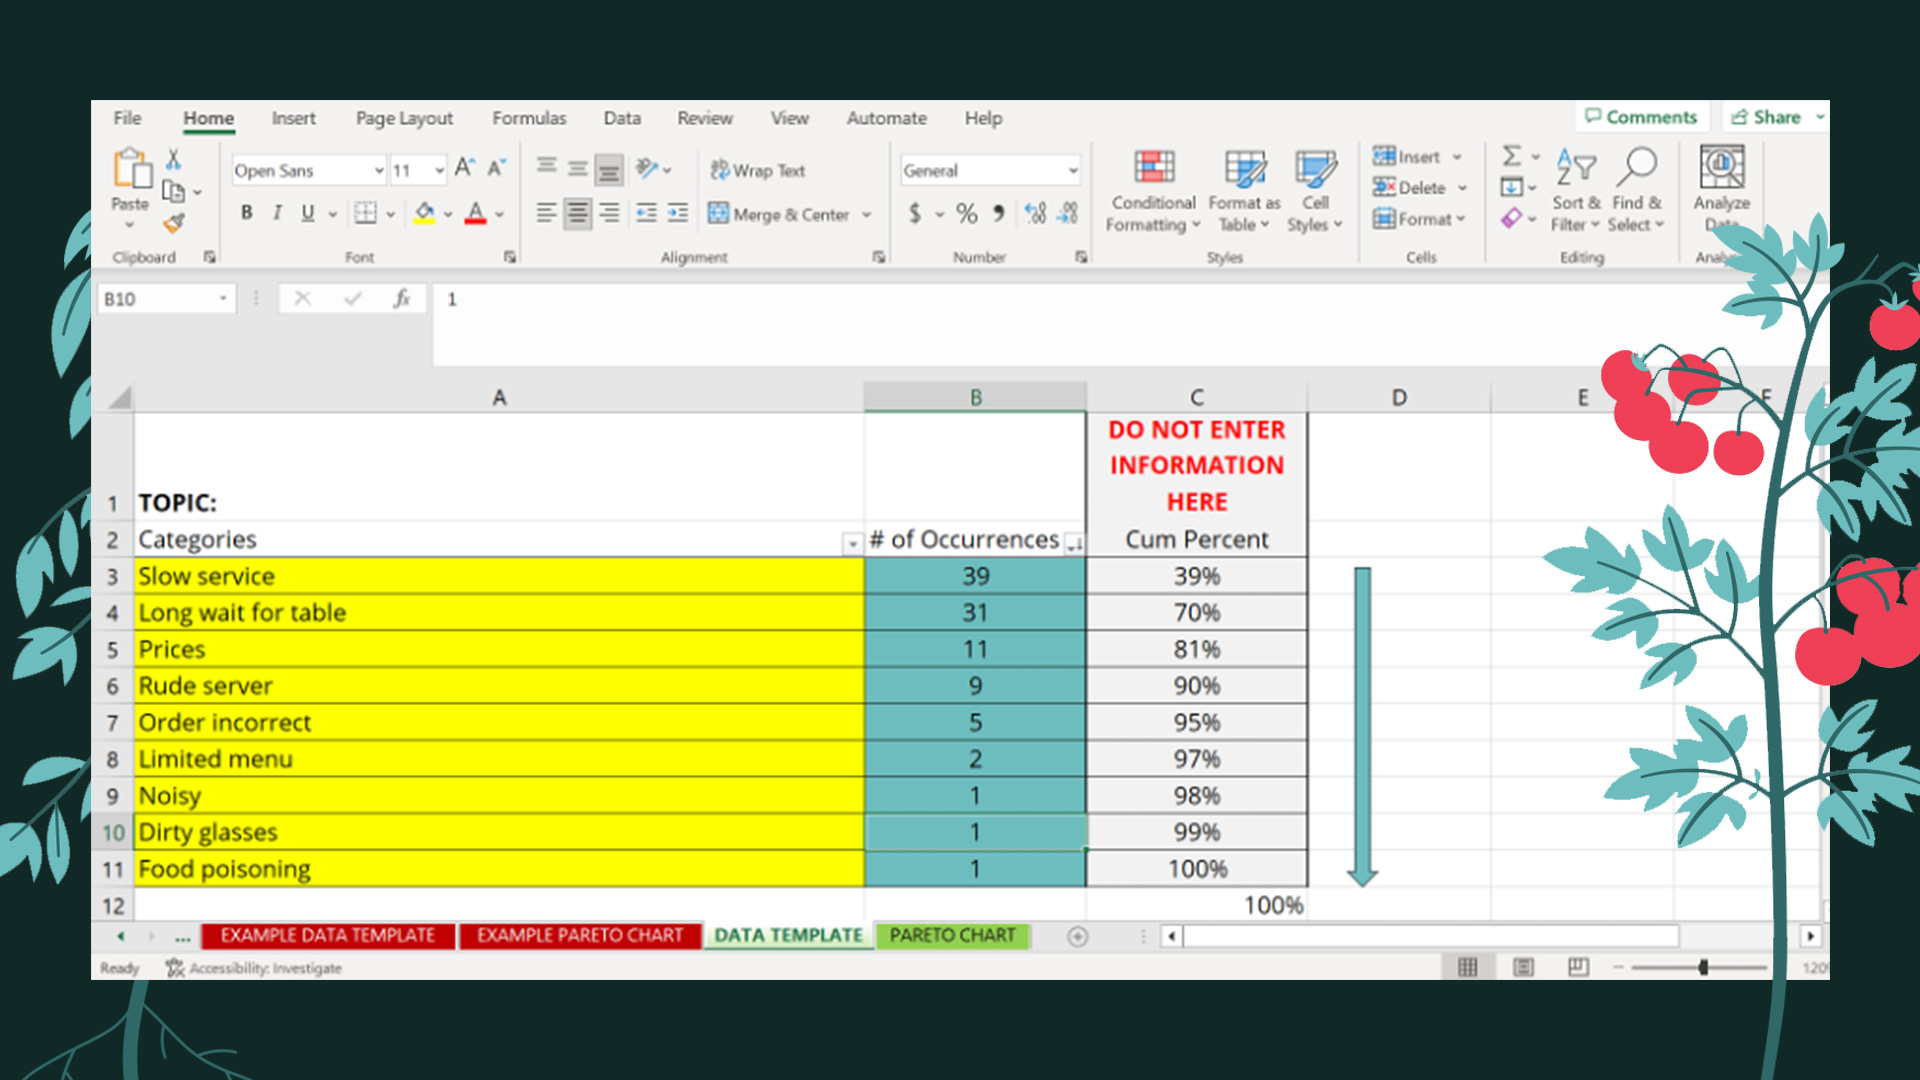The image size is (1920, 1080).
Task: Switch to the Insert ribbon tab
Action: point(293,118)
